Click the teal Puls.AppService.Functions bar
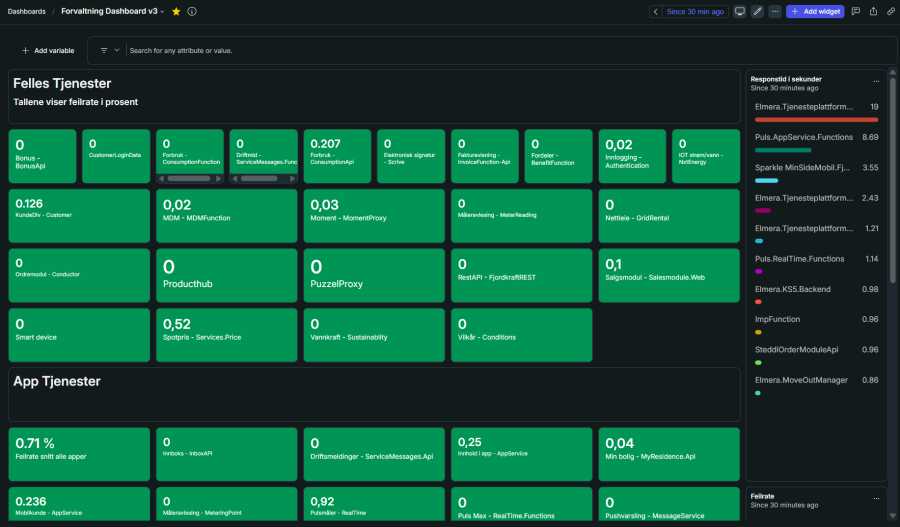Screen dimensions: 900x527 783,150
